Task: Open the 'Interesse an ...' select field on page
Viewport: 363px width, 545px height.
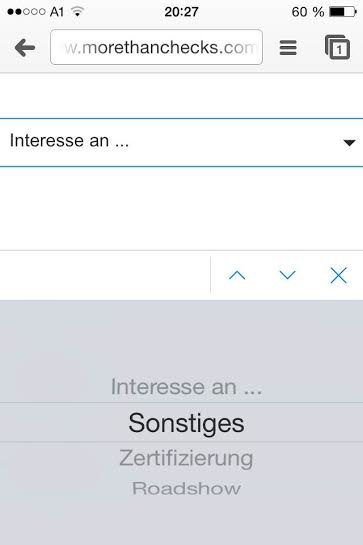Action: click(x=182, y=143)
